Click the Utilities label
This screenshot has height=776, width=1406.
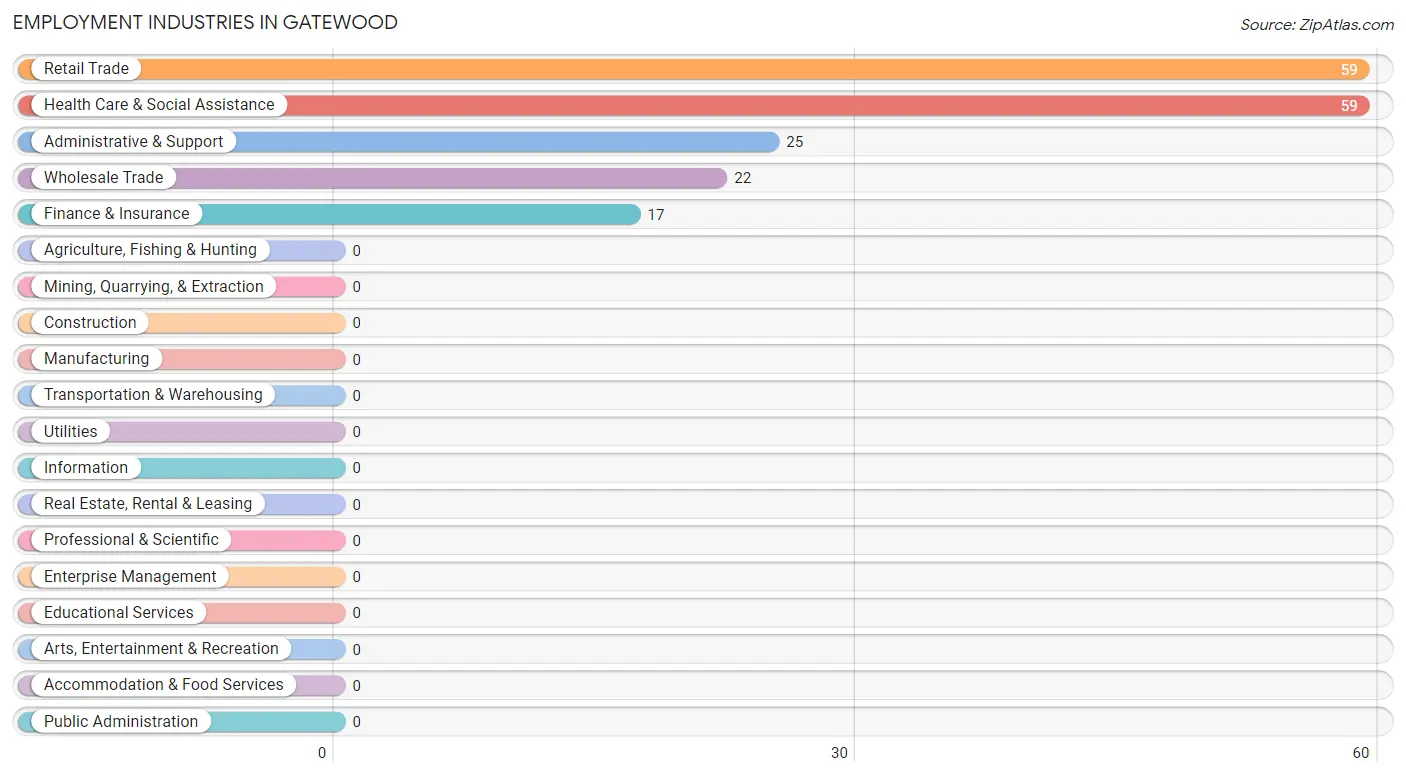click(71, 432)
